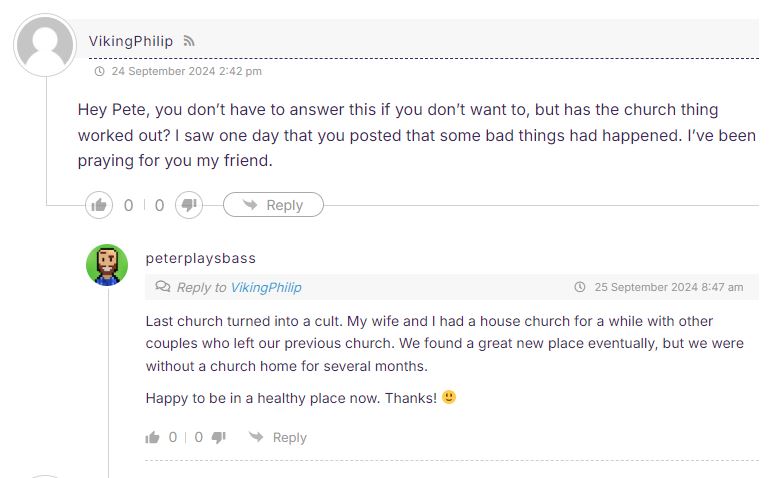
Task: Click peterplaysbass's green pixel avatar
Action: click(107, 265)
